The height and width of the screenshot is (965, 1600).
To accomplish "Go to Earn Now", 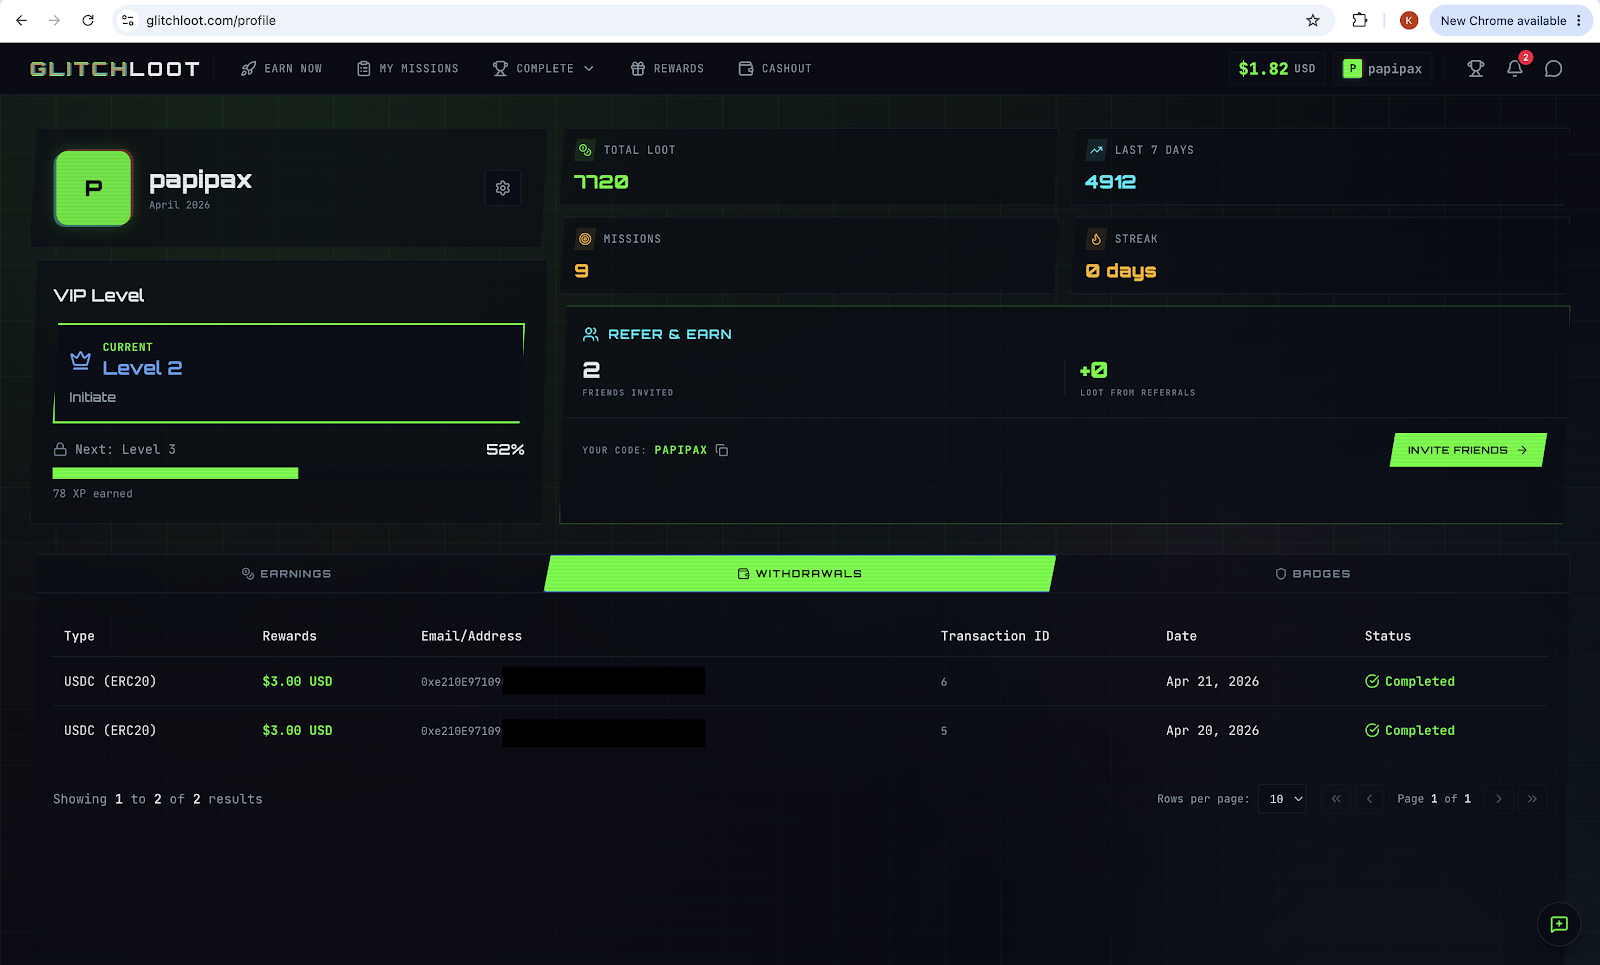I will point(281,69).
